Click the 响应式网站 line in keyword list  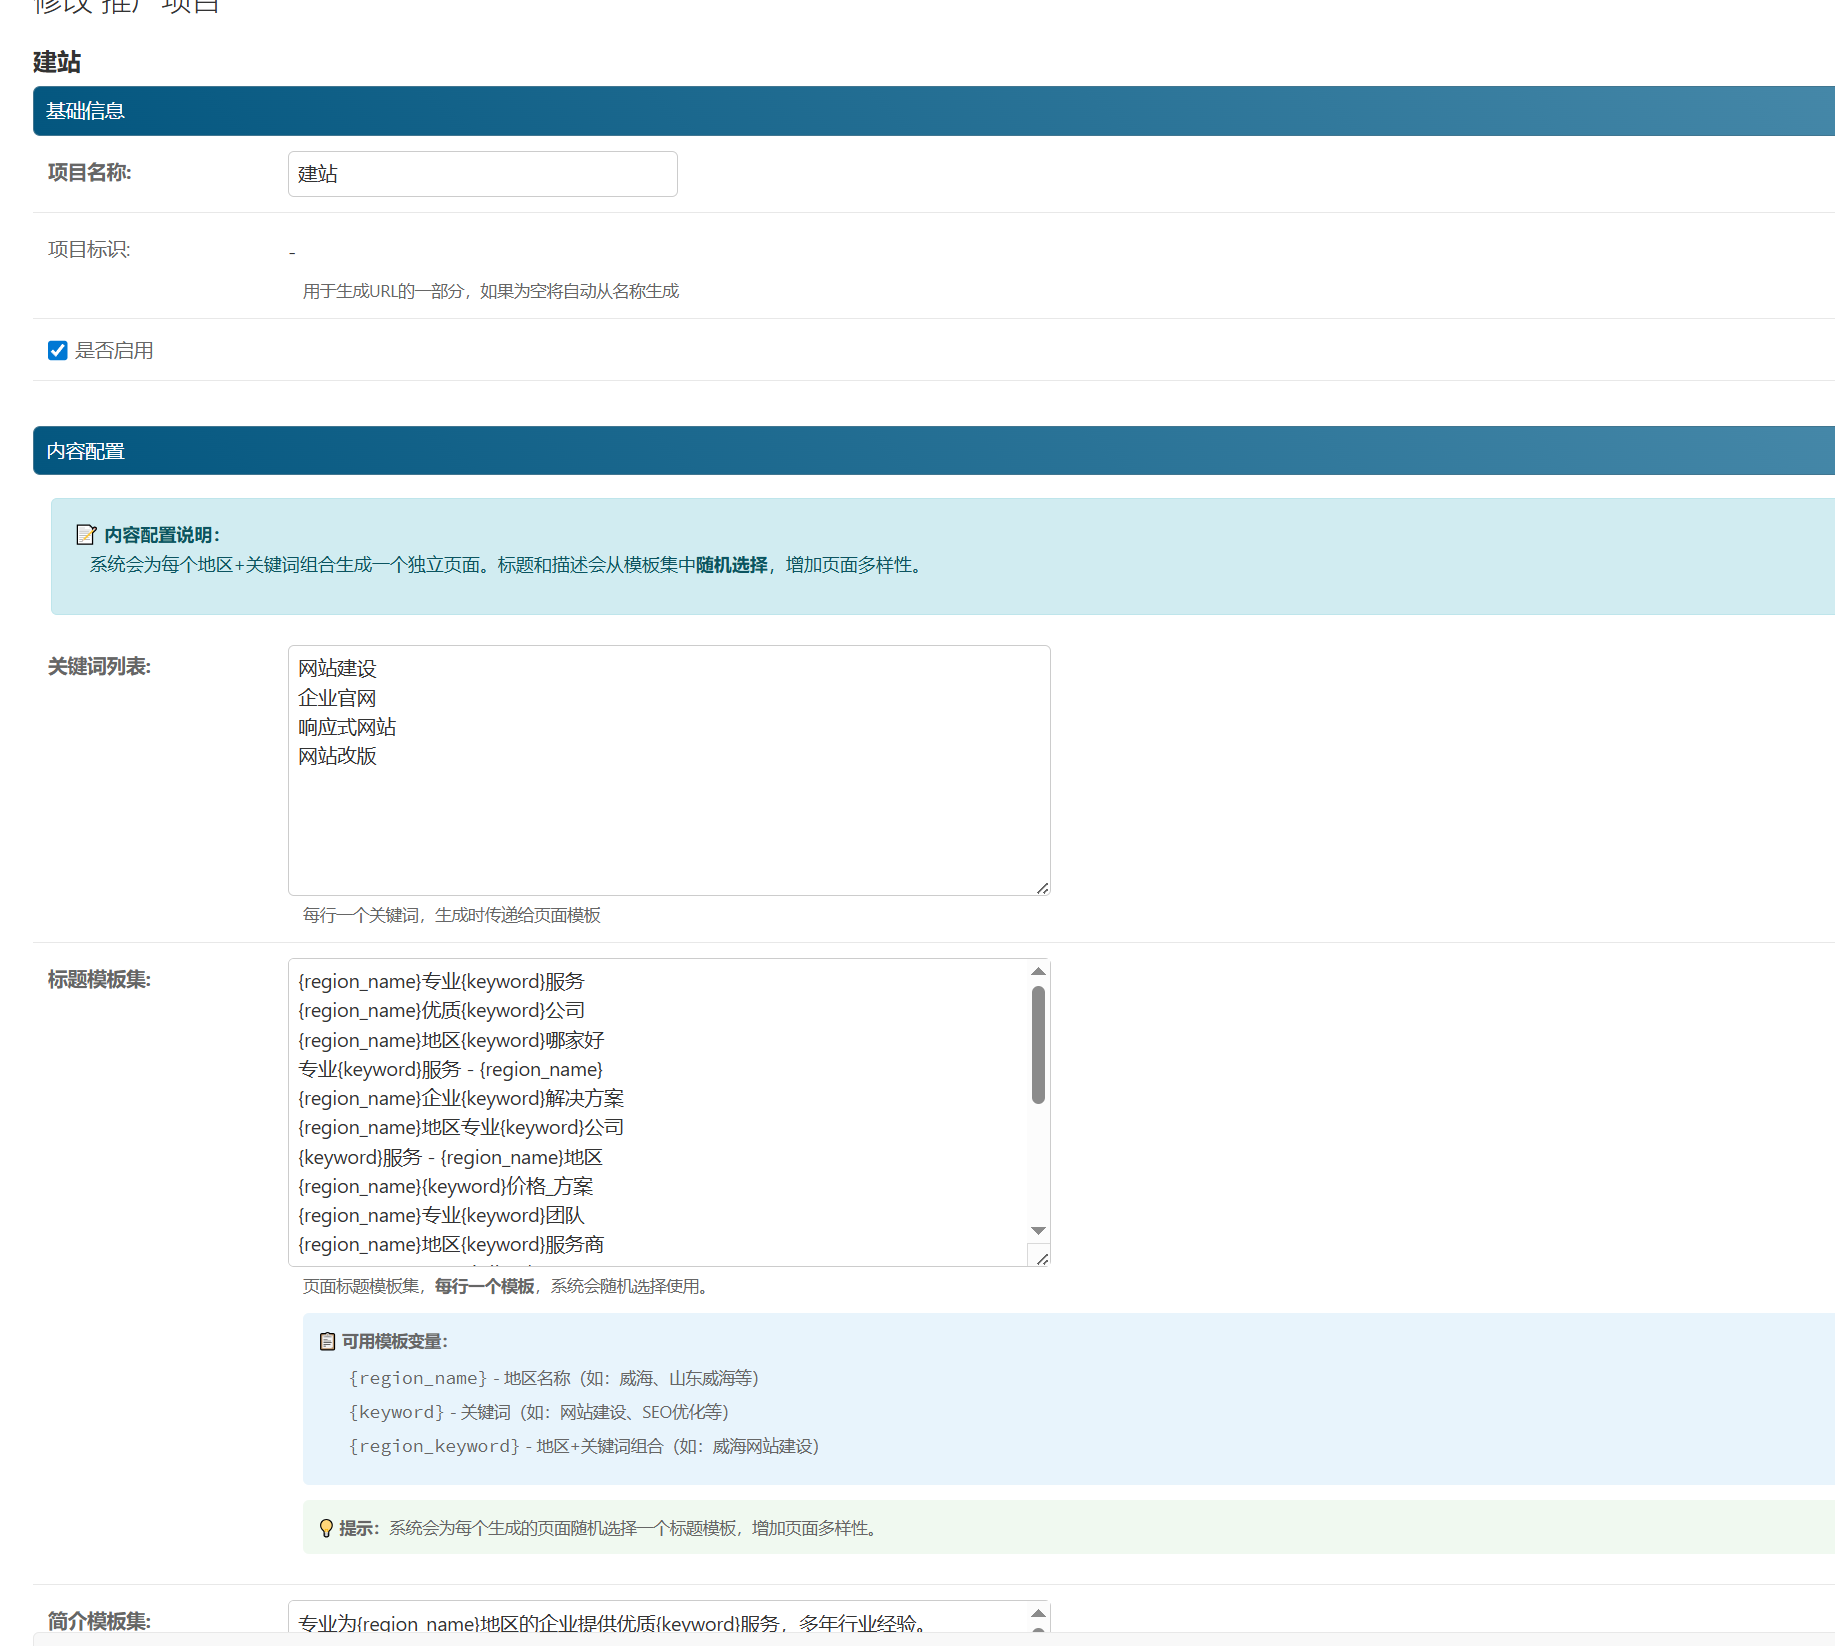(347, 727)
